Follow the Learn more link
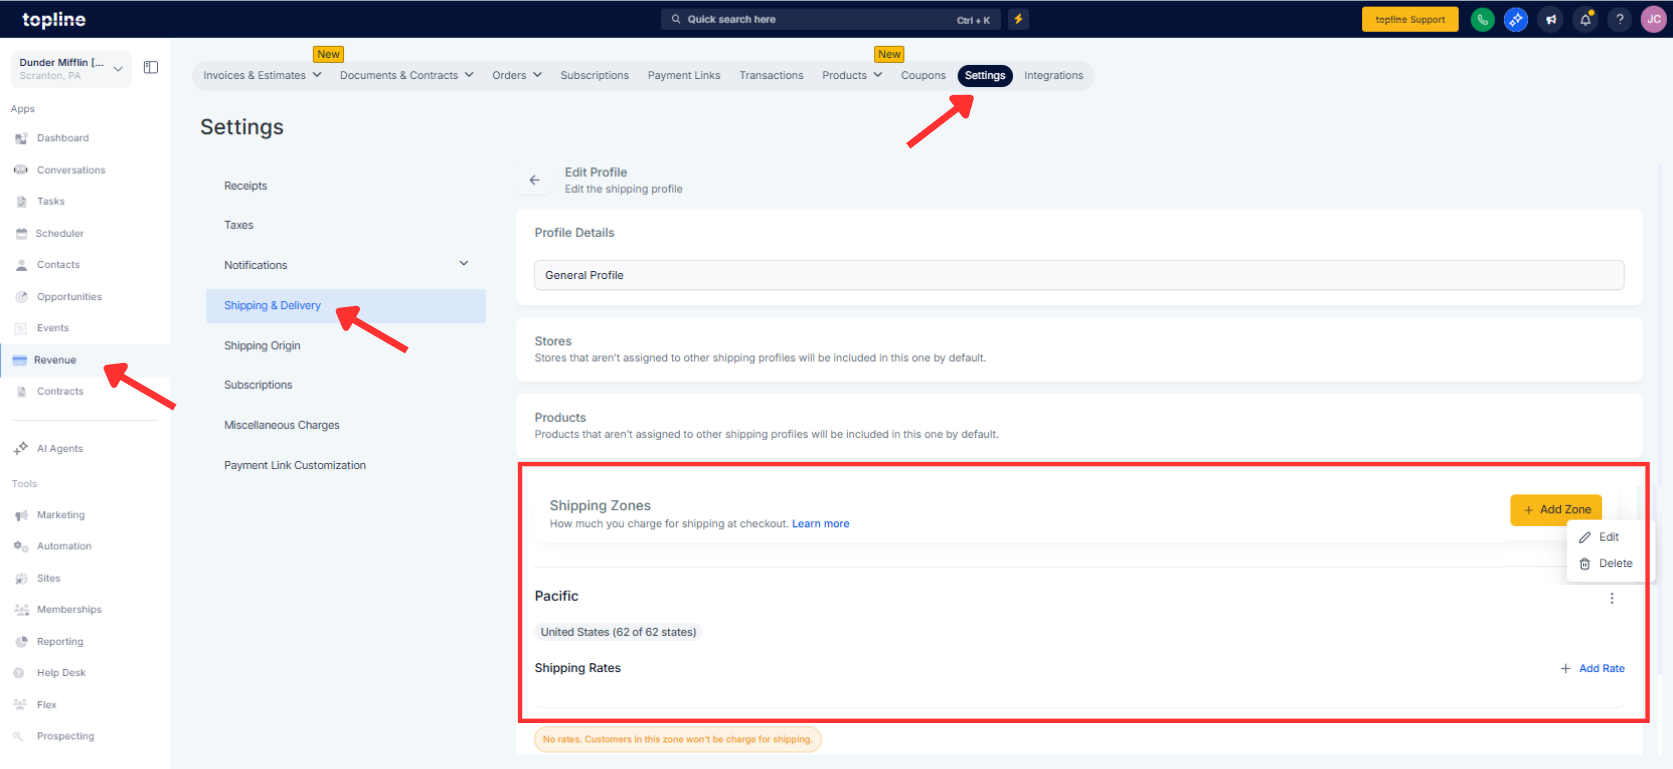This screenshot has height=769, width=1673. click(x=820, y=524)
